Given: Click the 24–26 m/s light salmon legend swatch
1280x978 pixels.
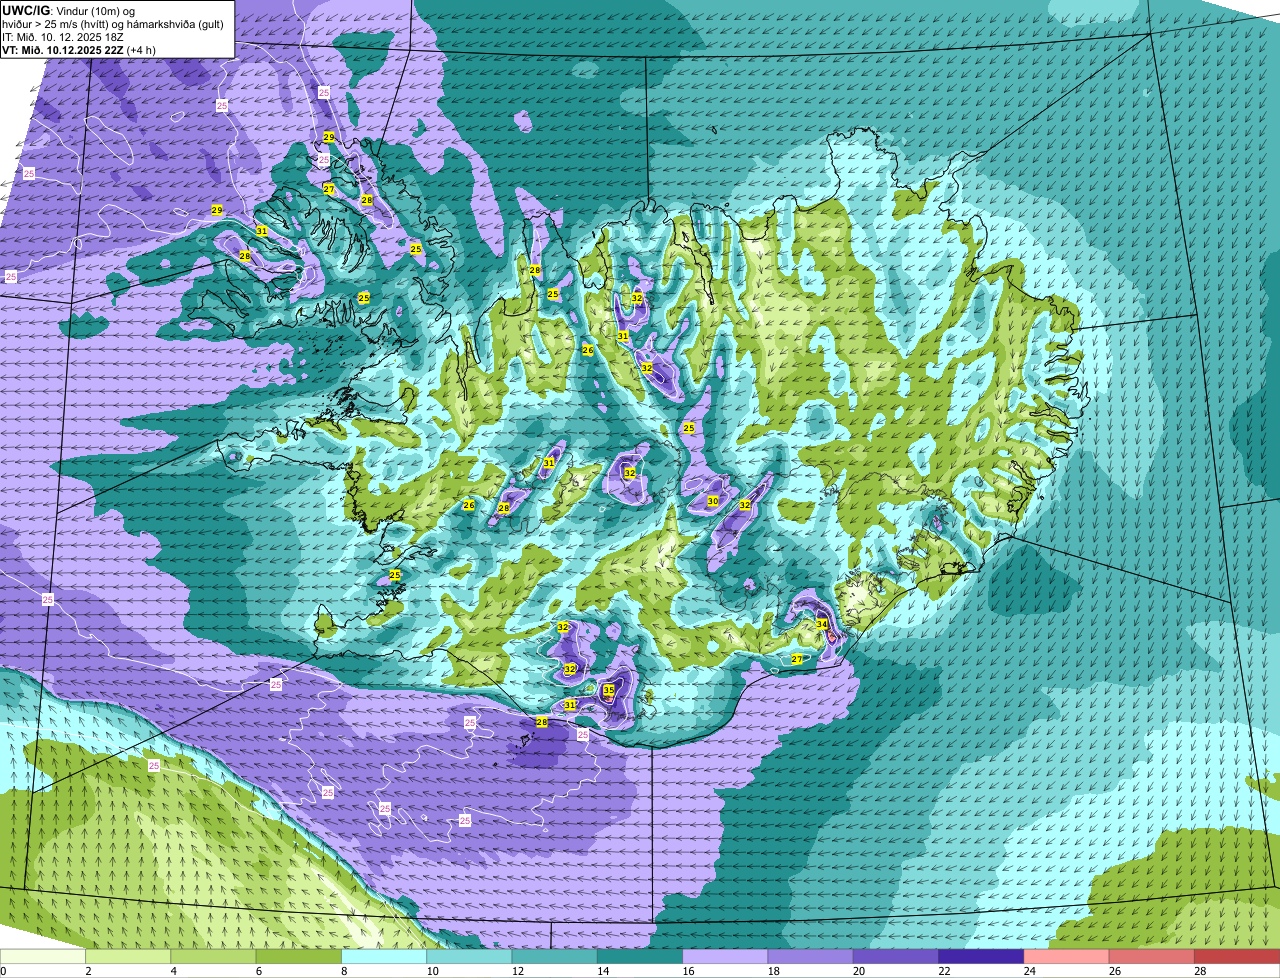Looking at the screenshot, I should pyautogui.click(x=1067, y=956).
